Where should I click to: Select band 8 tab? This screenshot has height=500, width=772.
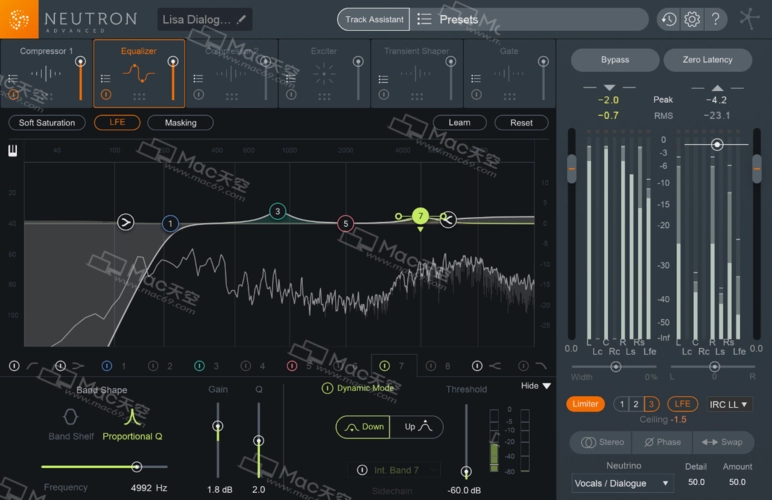click(x=438, y=366)
